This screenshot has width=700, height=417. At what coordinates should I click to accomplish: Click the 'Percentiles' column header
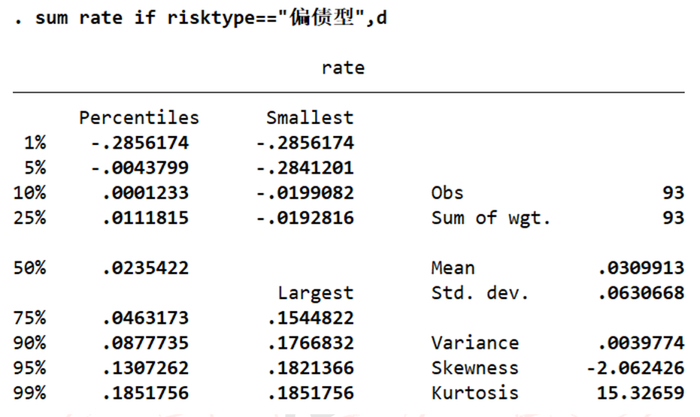139,118
